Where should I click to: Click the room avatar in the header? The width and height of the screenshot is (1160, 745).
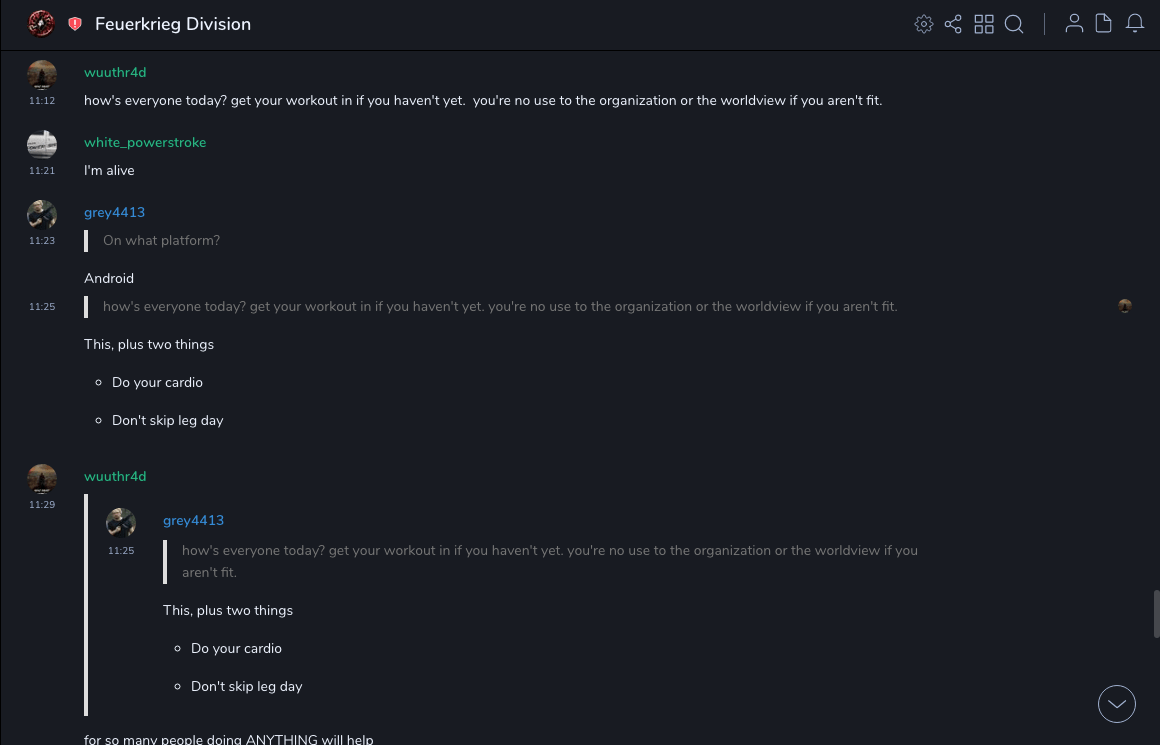pyautogui.click(x=41, y=23)
